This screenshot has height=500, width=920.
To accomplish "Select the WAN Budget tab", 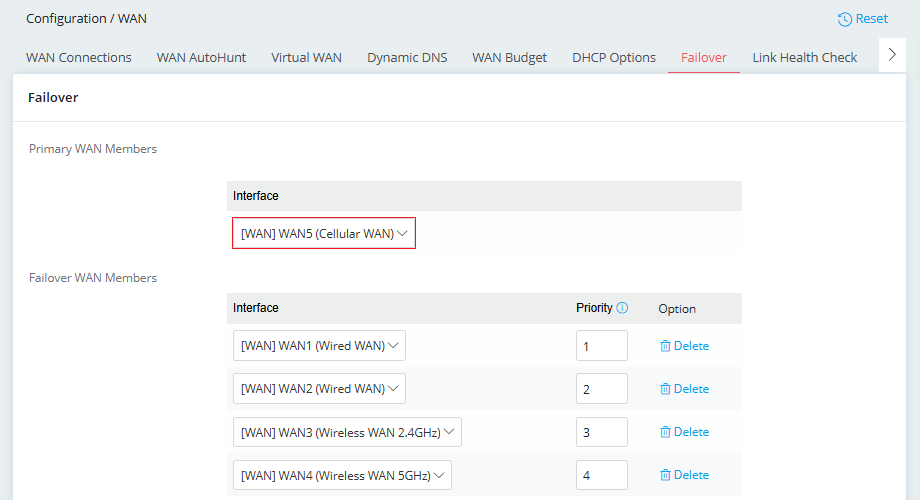I will coord(509,58).
